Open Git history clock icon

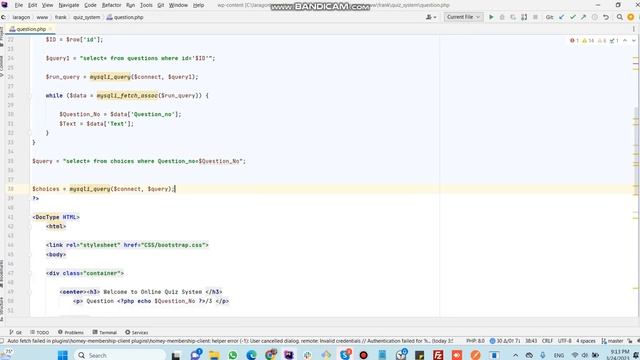(595, 17)
